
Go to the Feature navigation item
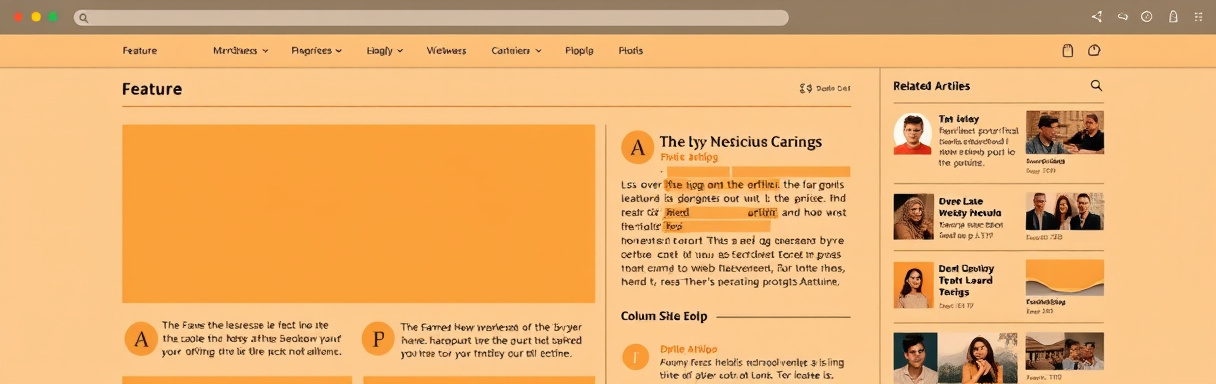point(140,50)
